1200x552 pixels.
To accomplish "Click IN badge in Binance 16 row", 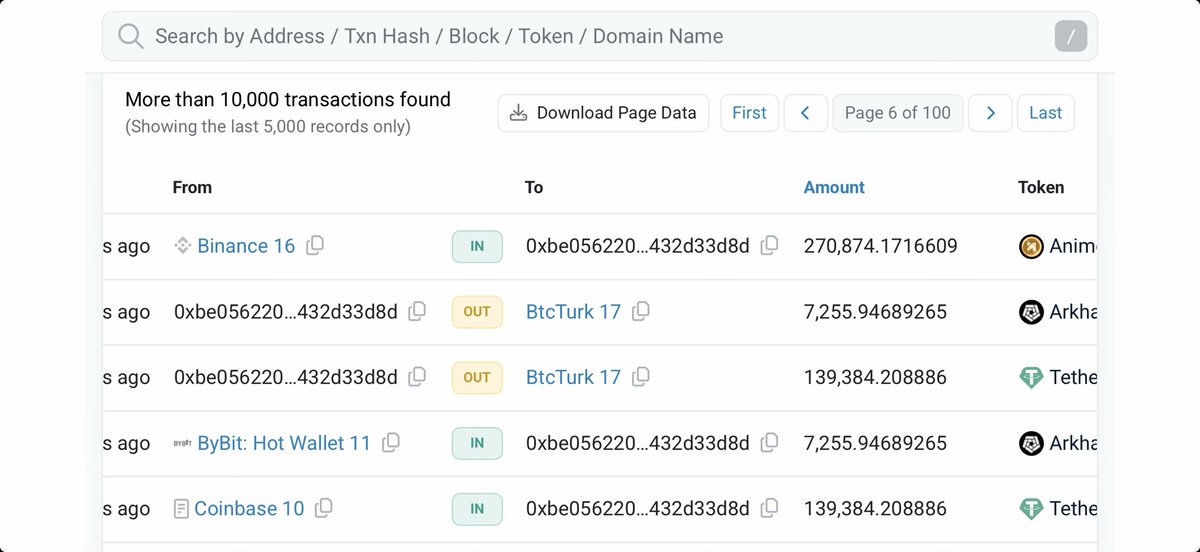I will click(x=477, y=246).
